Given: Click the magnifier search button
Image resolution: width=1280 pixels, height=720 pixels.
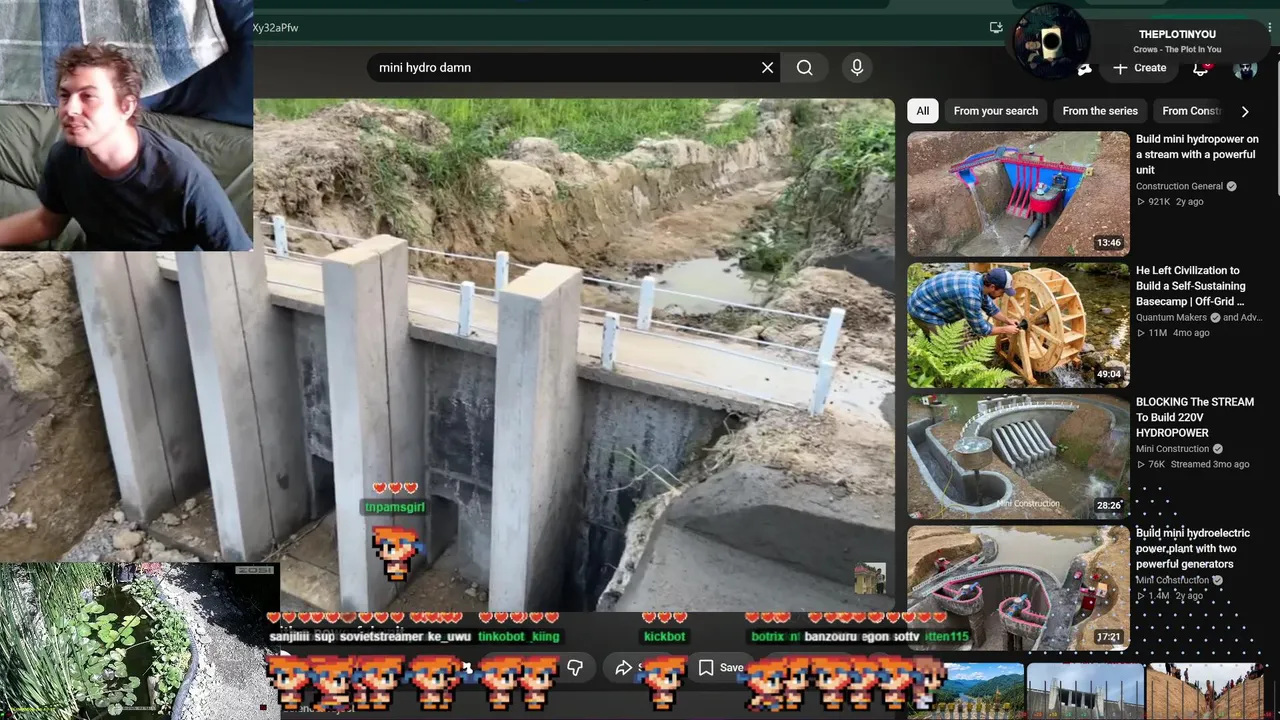Looking at the screenshot, I should [805, 68].
